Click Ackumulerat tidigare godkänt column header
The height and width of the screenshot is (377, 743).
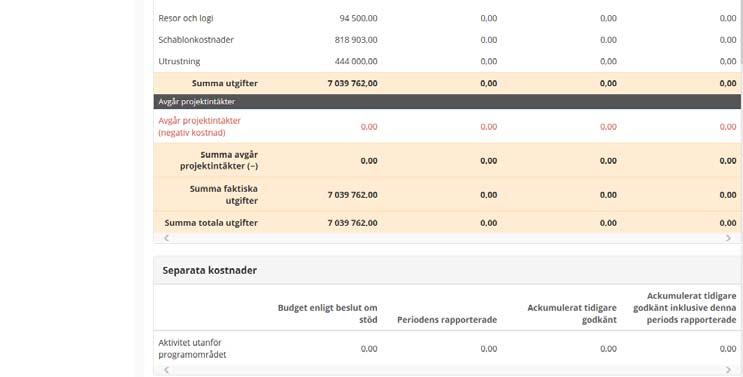coord(572,314)
